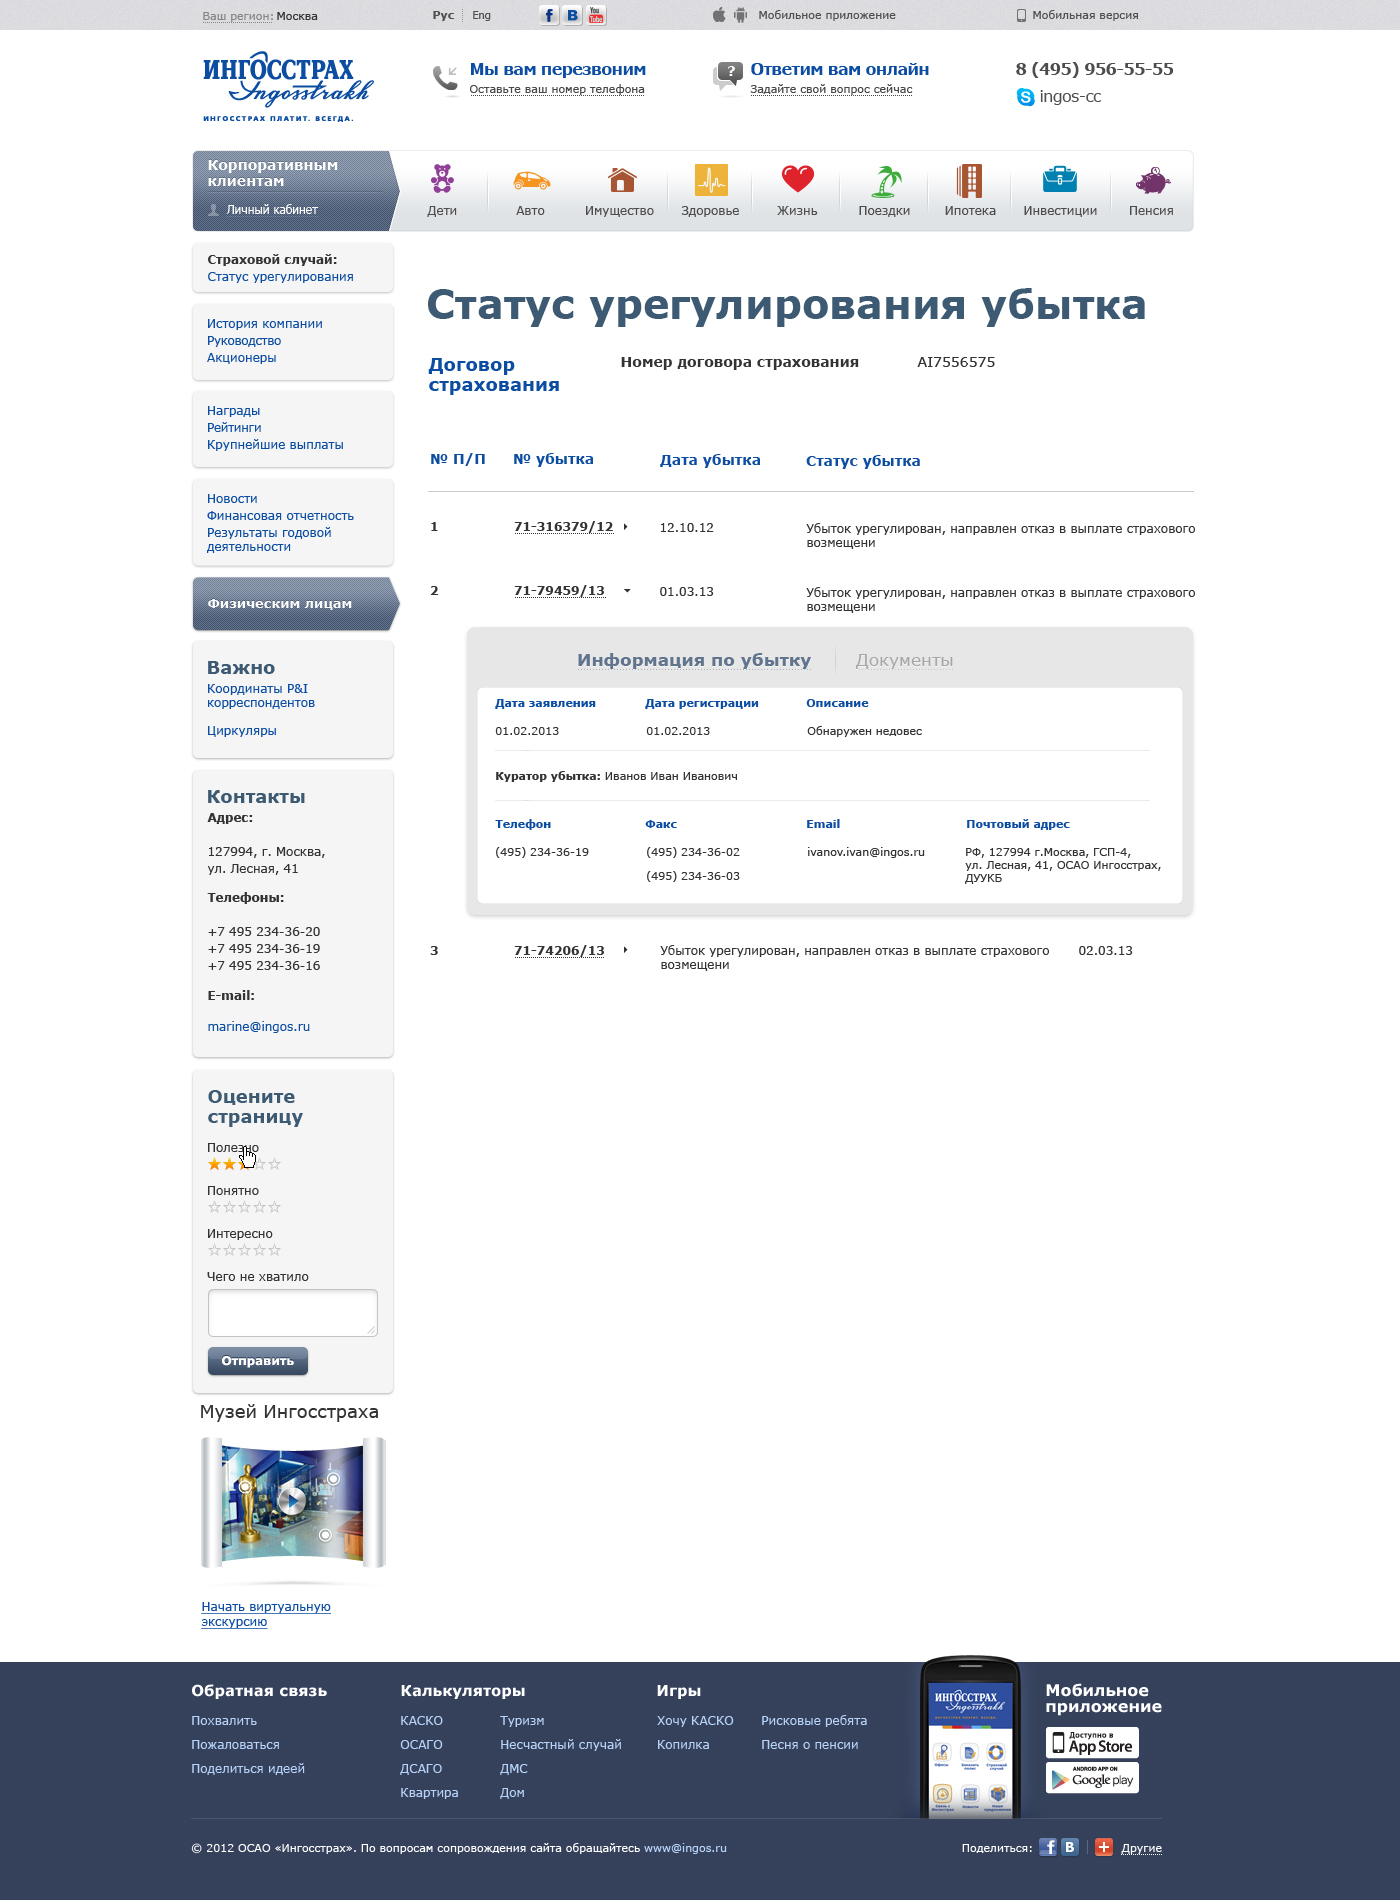Click the App Store download badge
This screenshot has width=1400, height=1900.
1092,1743
